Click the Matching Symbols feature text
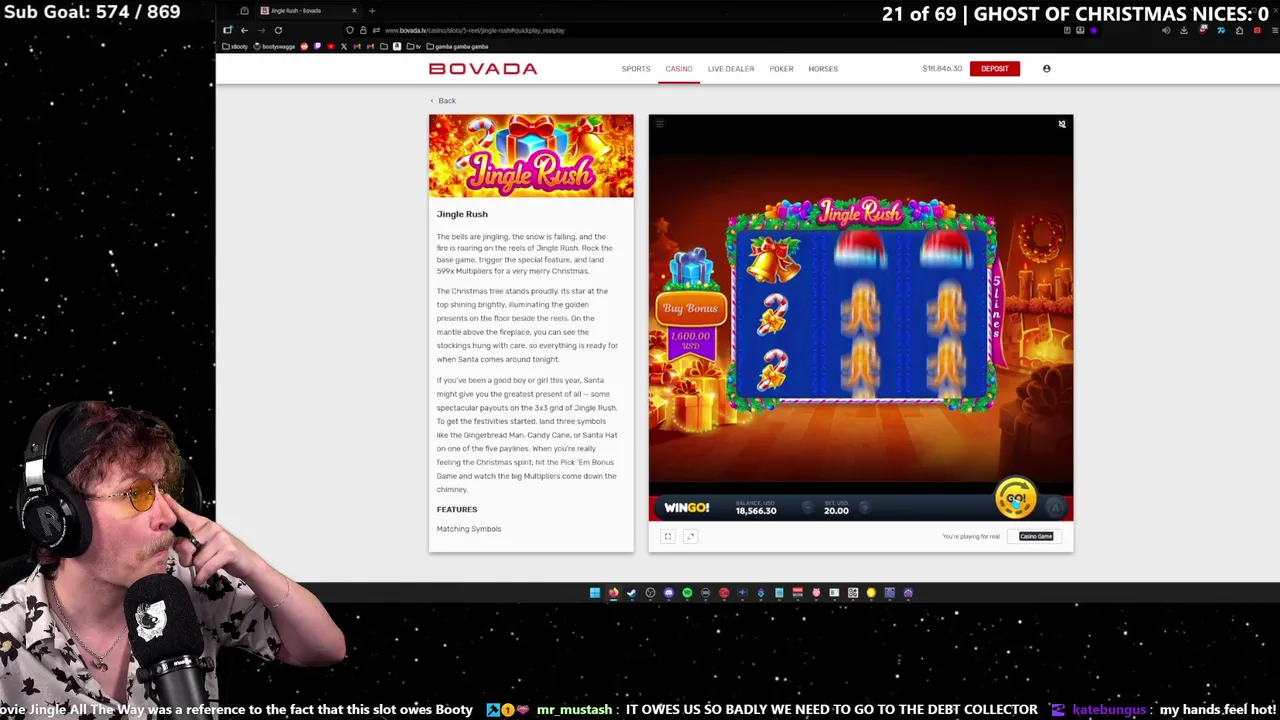The height and width of the screenshot is (720, 1280). (x=469, y=529)
